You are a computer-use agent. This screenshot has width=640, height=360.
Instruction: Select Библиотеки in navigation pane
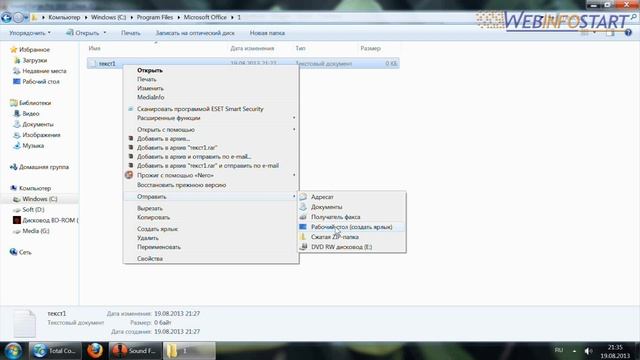tap(31, 103)
